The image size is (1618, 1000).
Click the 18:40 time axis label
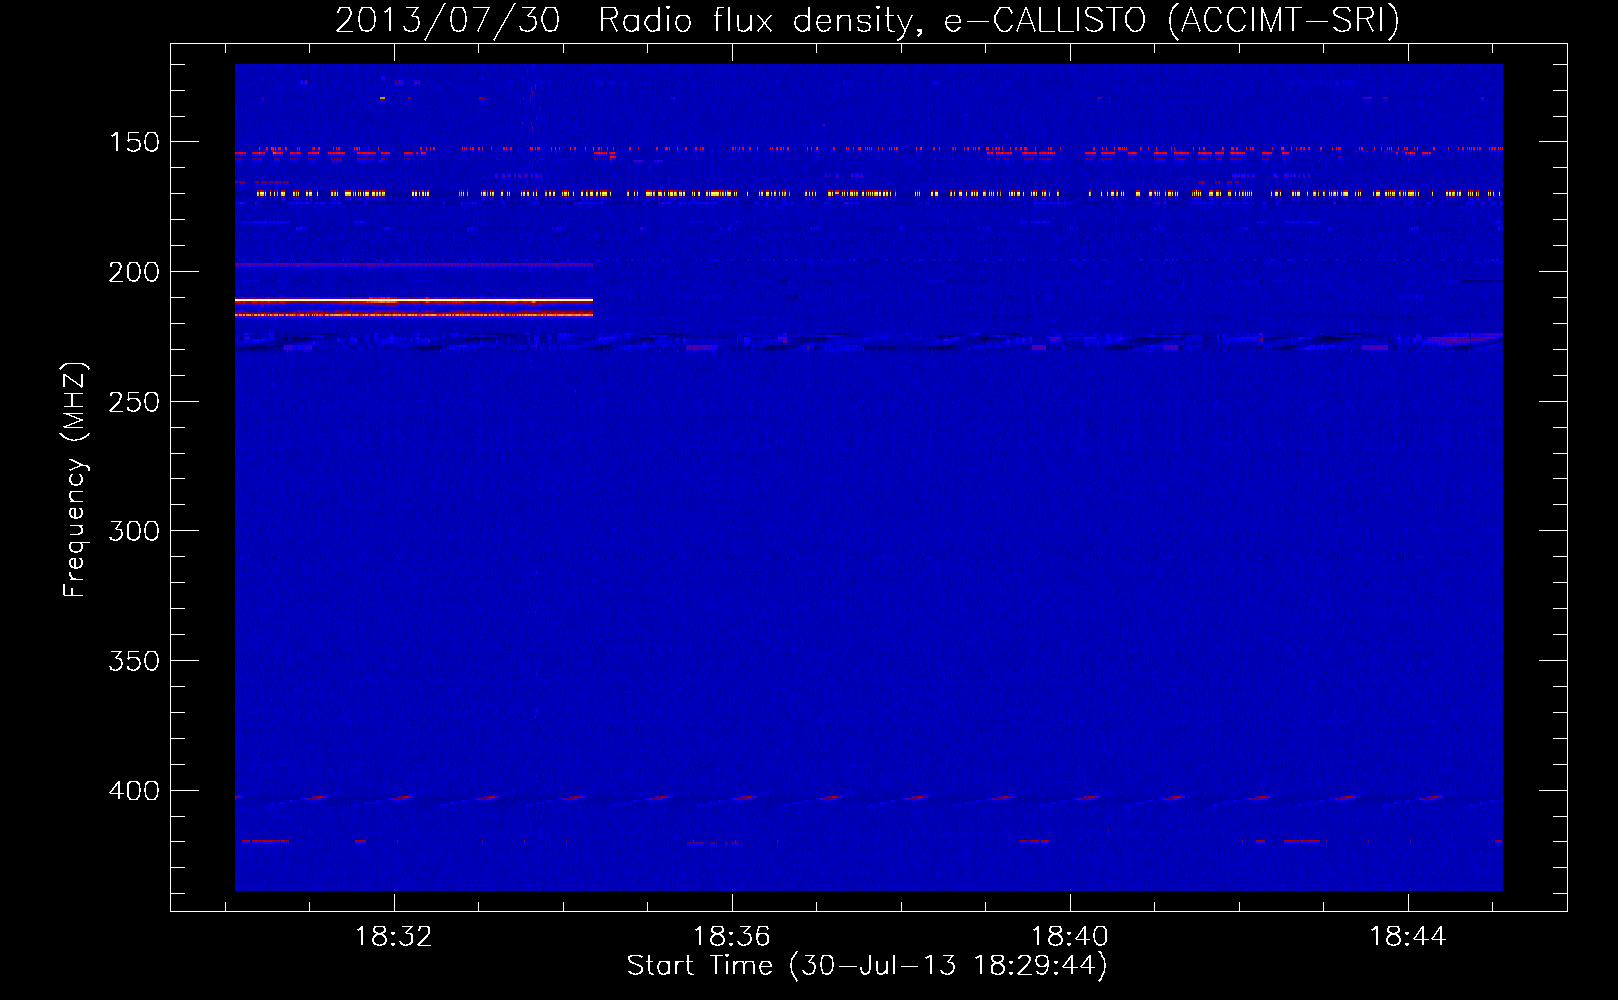click(1070, 937)
